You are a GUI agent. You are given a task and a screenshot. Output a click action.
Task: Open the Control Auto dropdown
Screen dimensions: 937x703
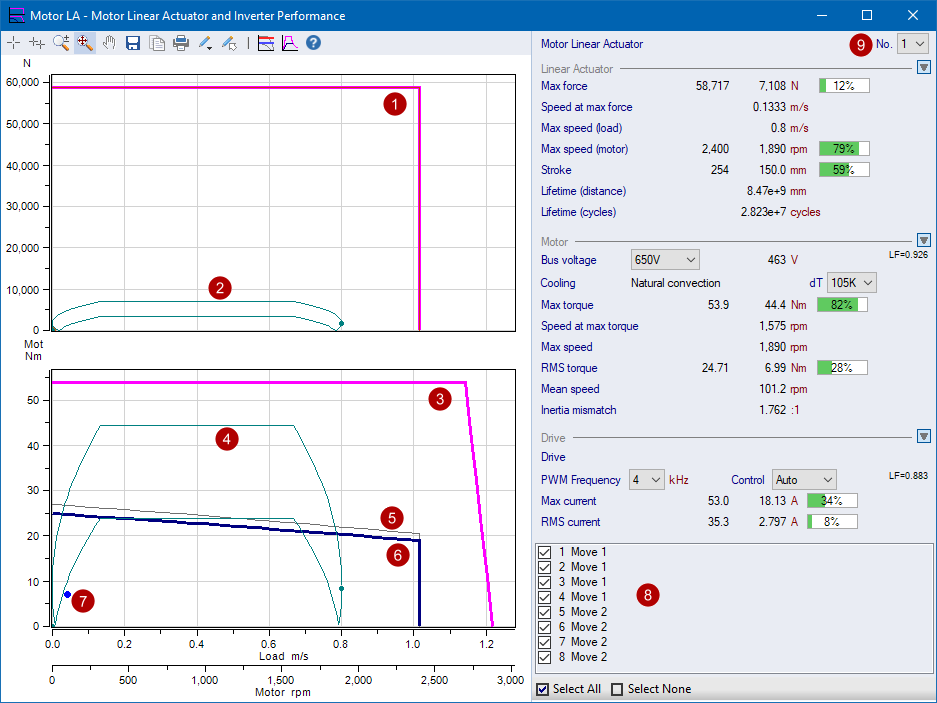(803, 480)
